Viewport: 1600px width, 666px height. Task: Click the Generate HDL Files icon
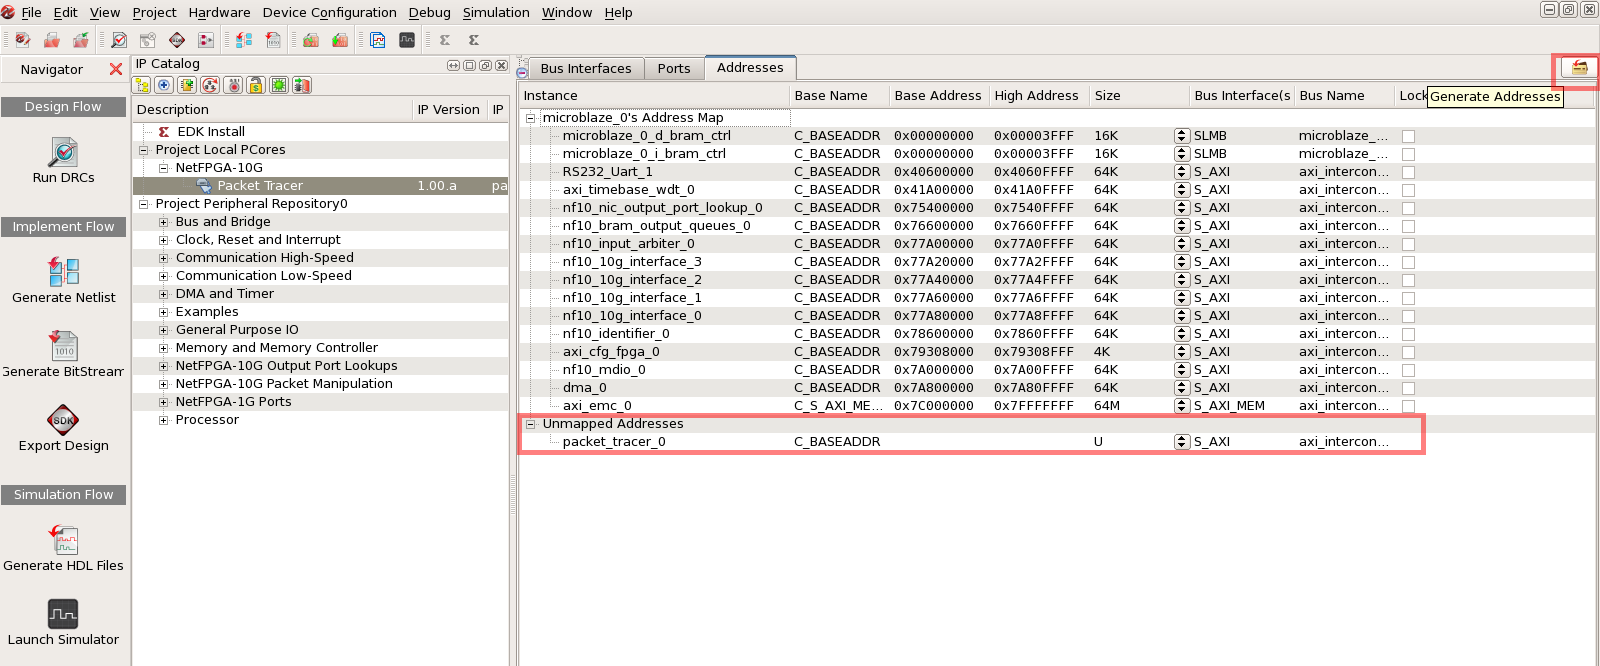tap(63, 540)
